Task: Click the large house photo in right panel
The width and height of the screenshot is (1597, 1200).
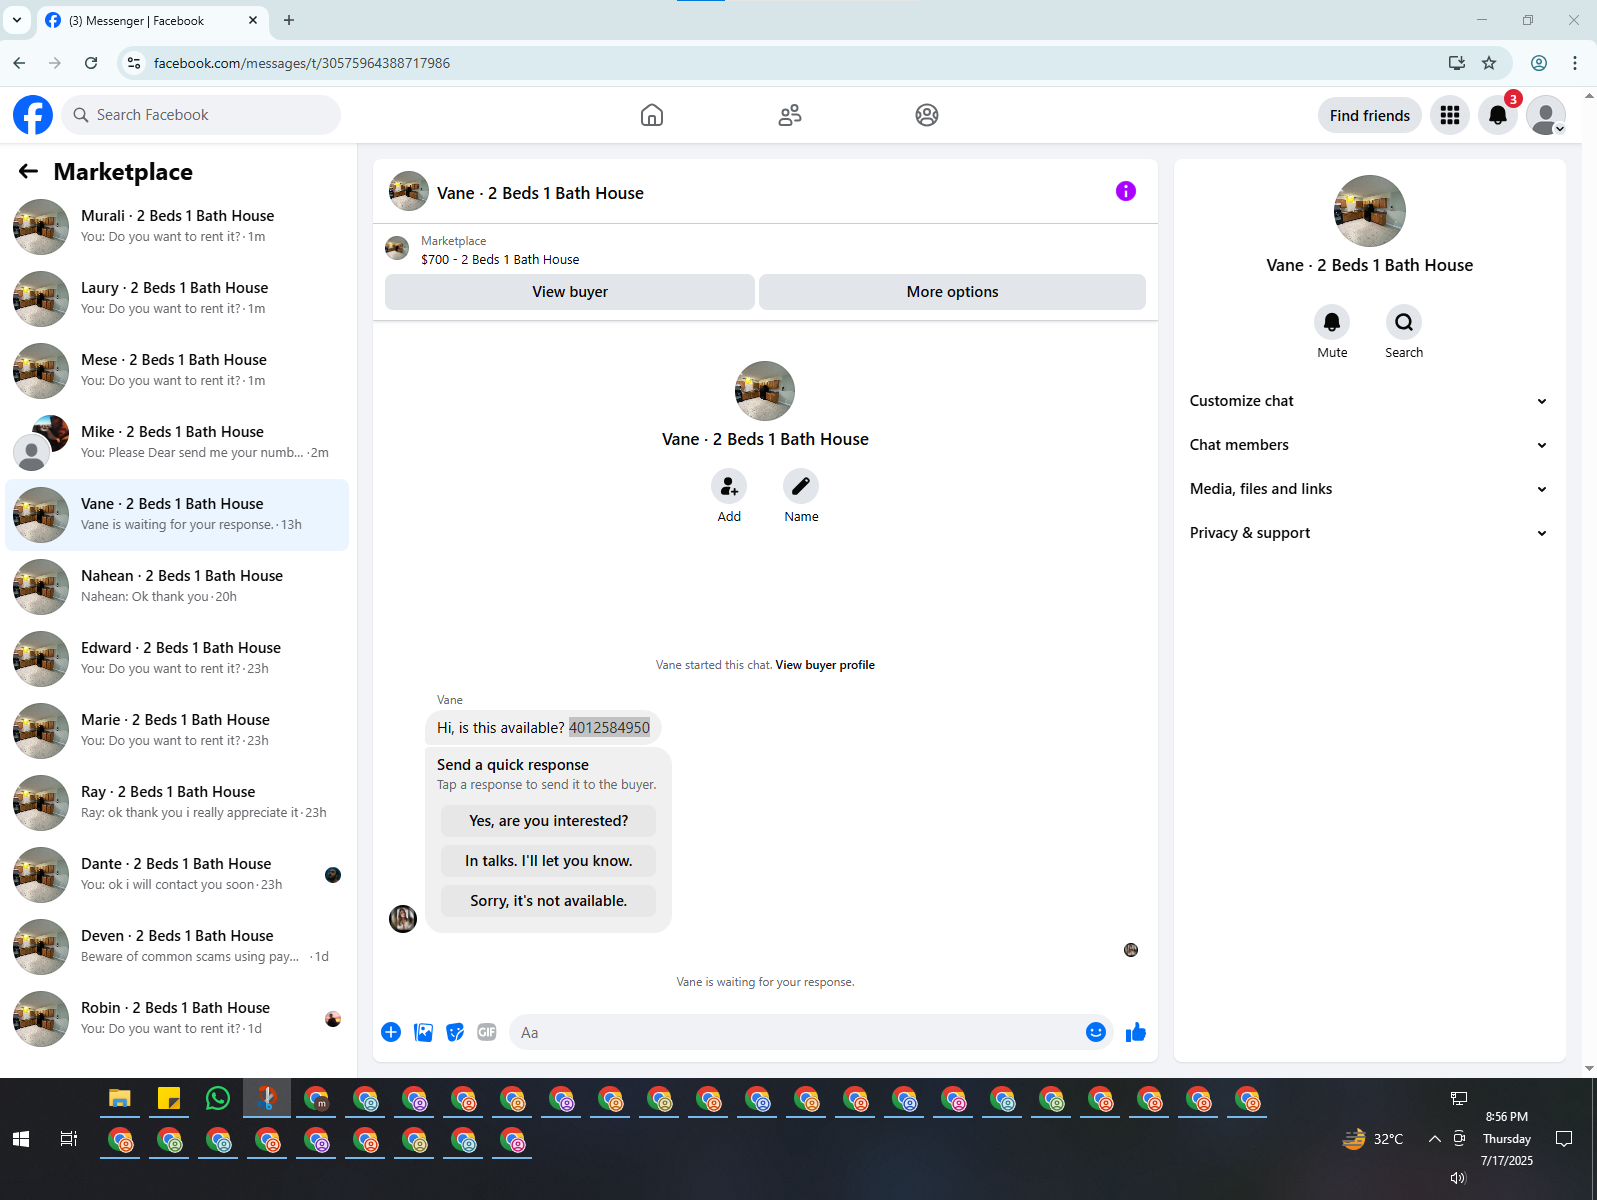Action: click(1370, 211)
